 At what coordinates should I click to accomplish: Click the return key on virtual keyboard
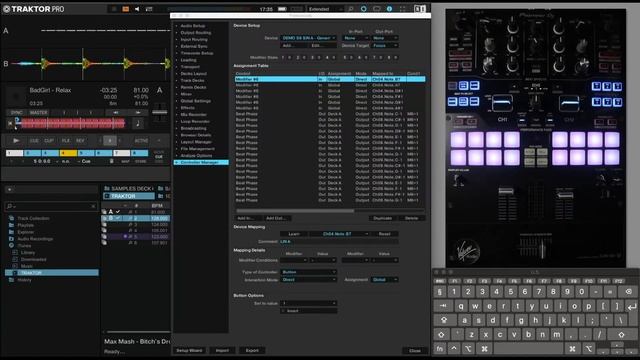[631, 306]
